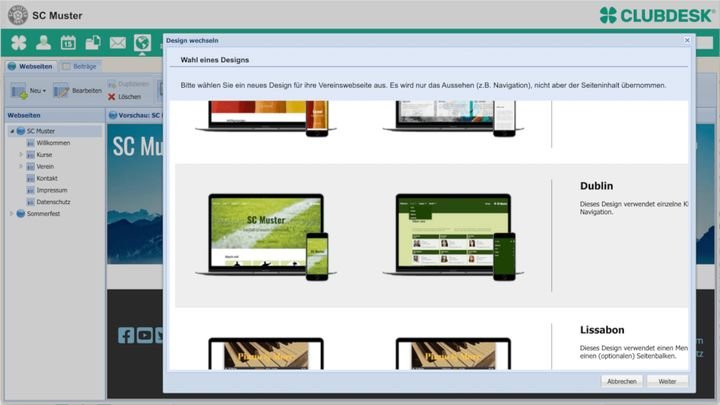
Task: Click the YouTube icon in preview footer
Action: (x=144, y=336)
